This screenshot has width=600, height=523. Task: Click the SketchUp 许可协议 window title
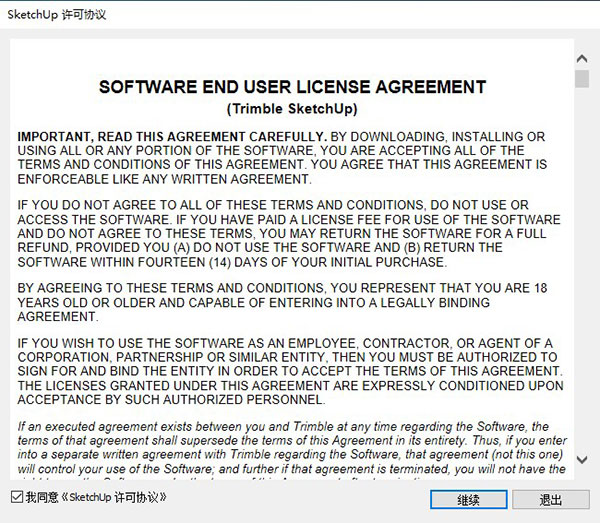pyautogui.click(x=57, y=15)
